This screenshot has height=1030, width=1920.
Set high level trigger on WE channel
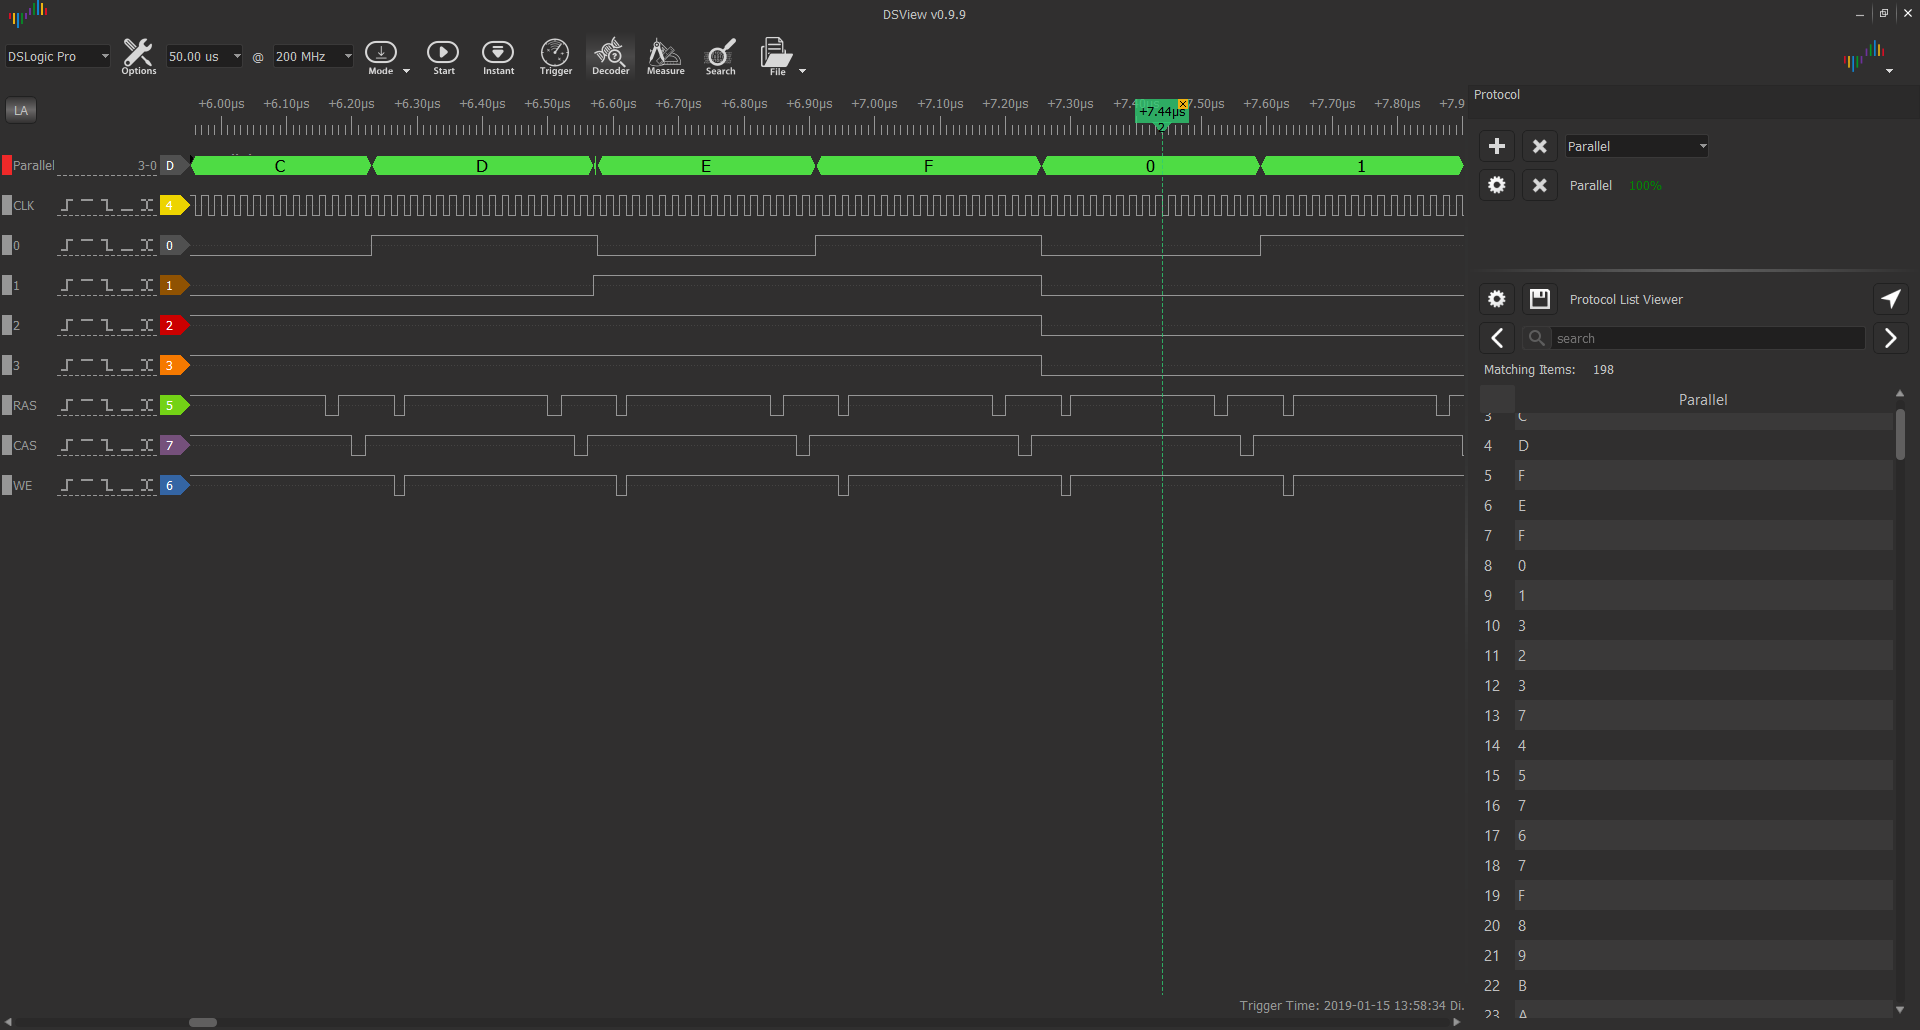coord(87,485)
